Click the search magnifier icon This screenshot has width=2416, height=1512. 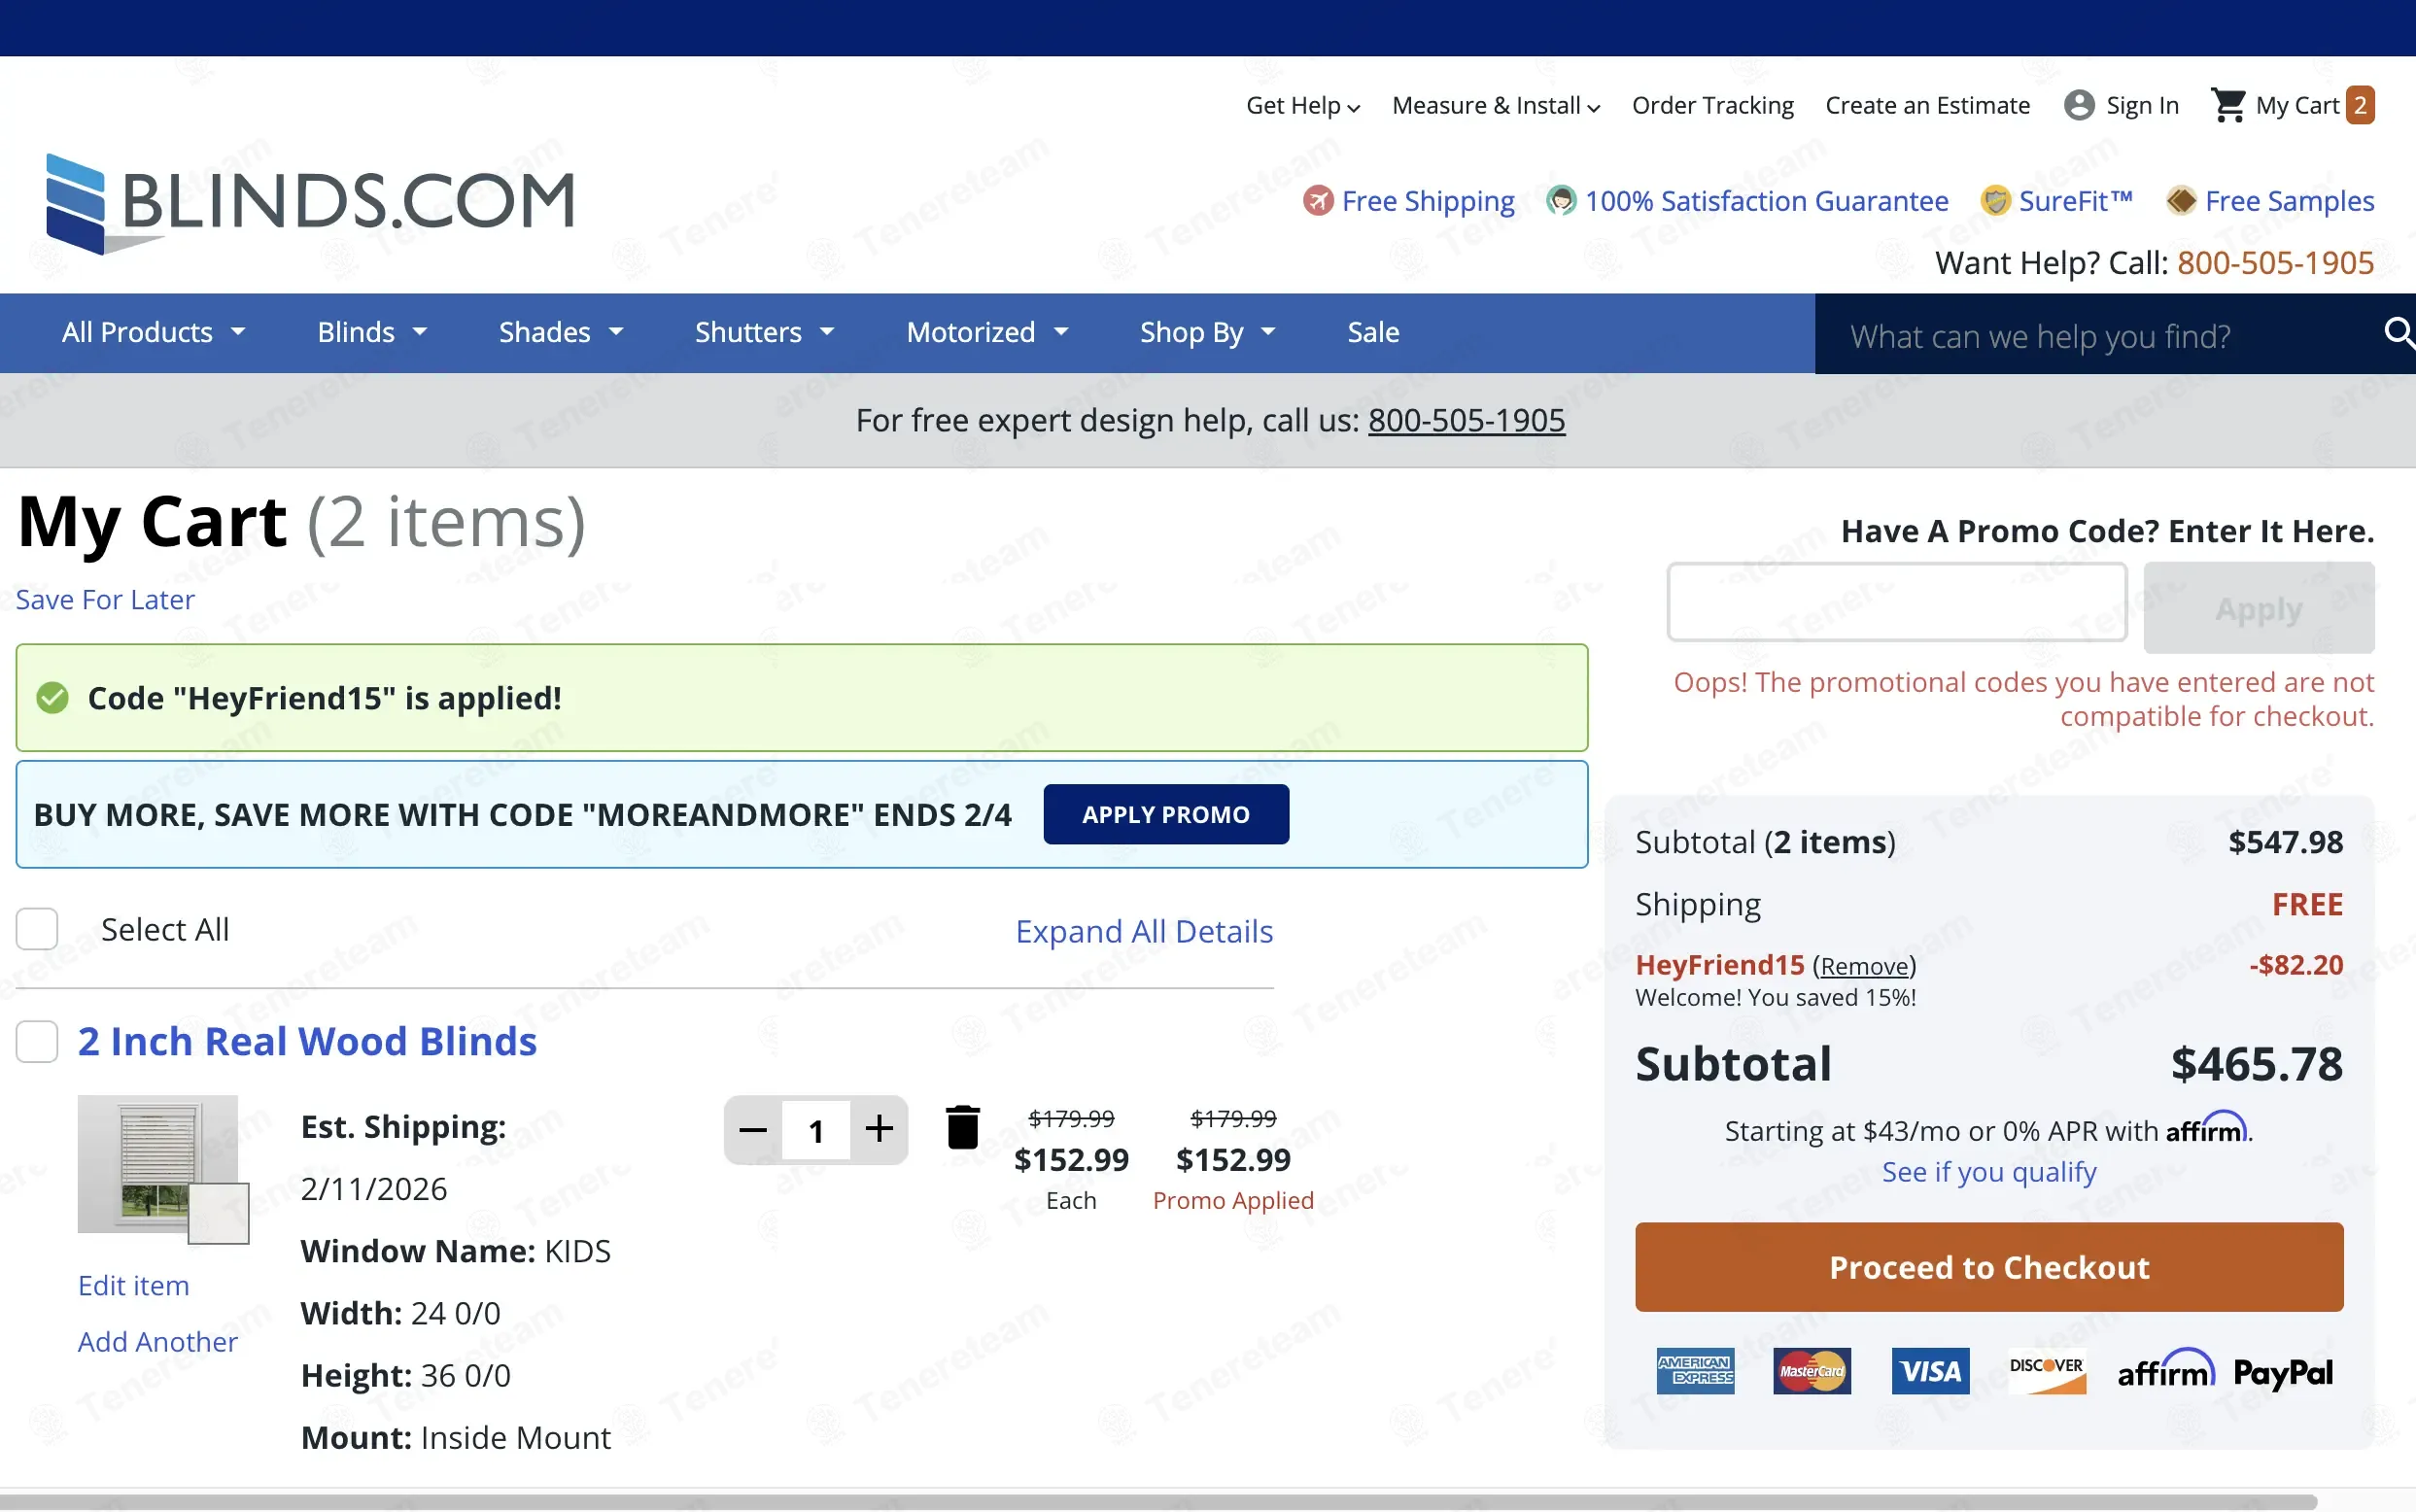(x=2399, y=332)
